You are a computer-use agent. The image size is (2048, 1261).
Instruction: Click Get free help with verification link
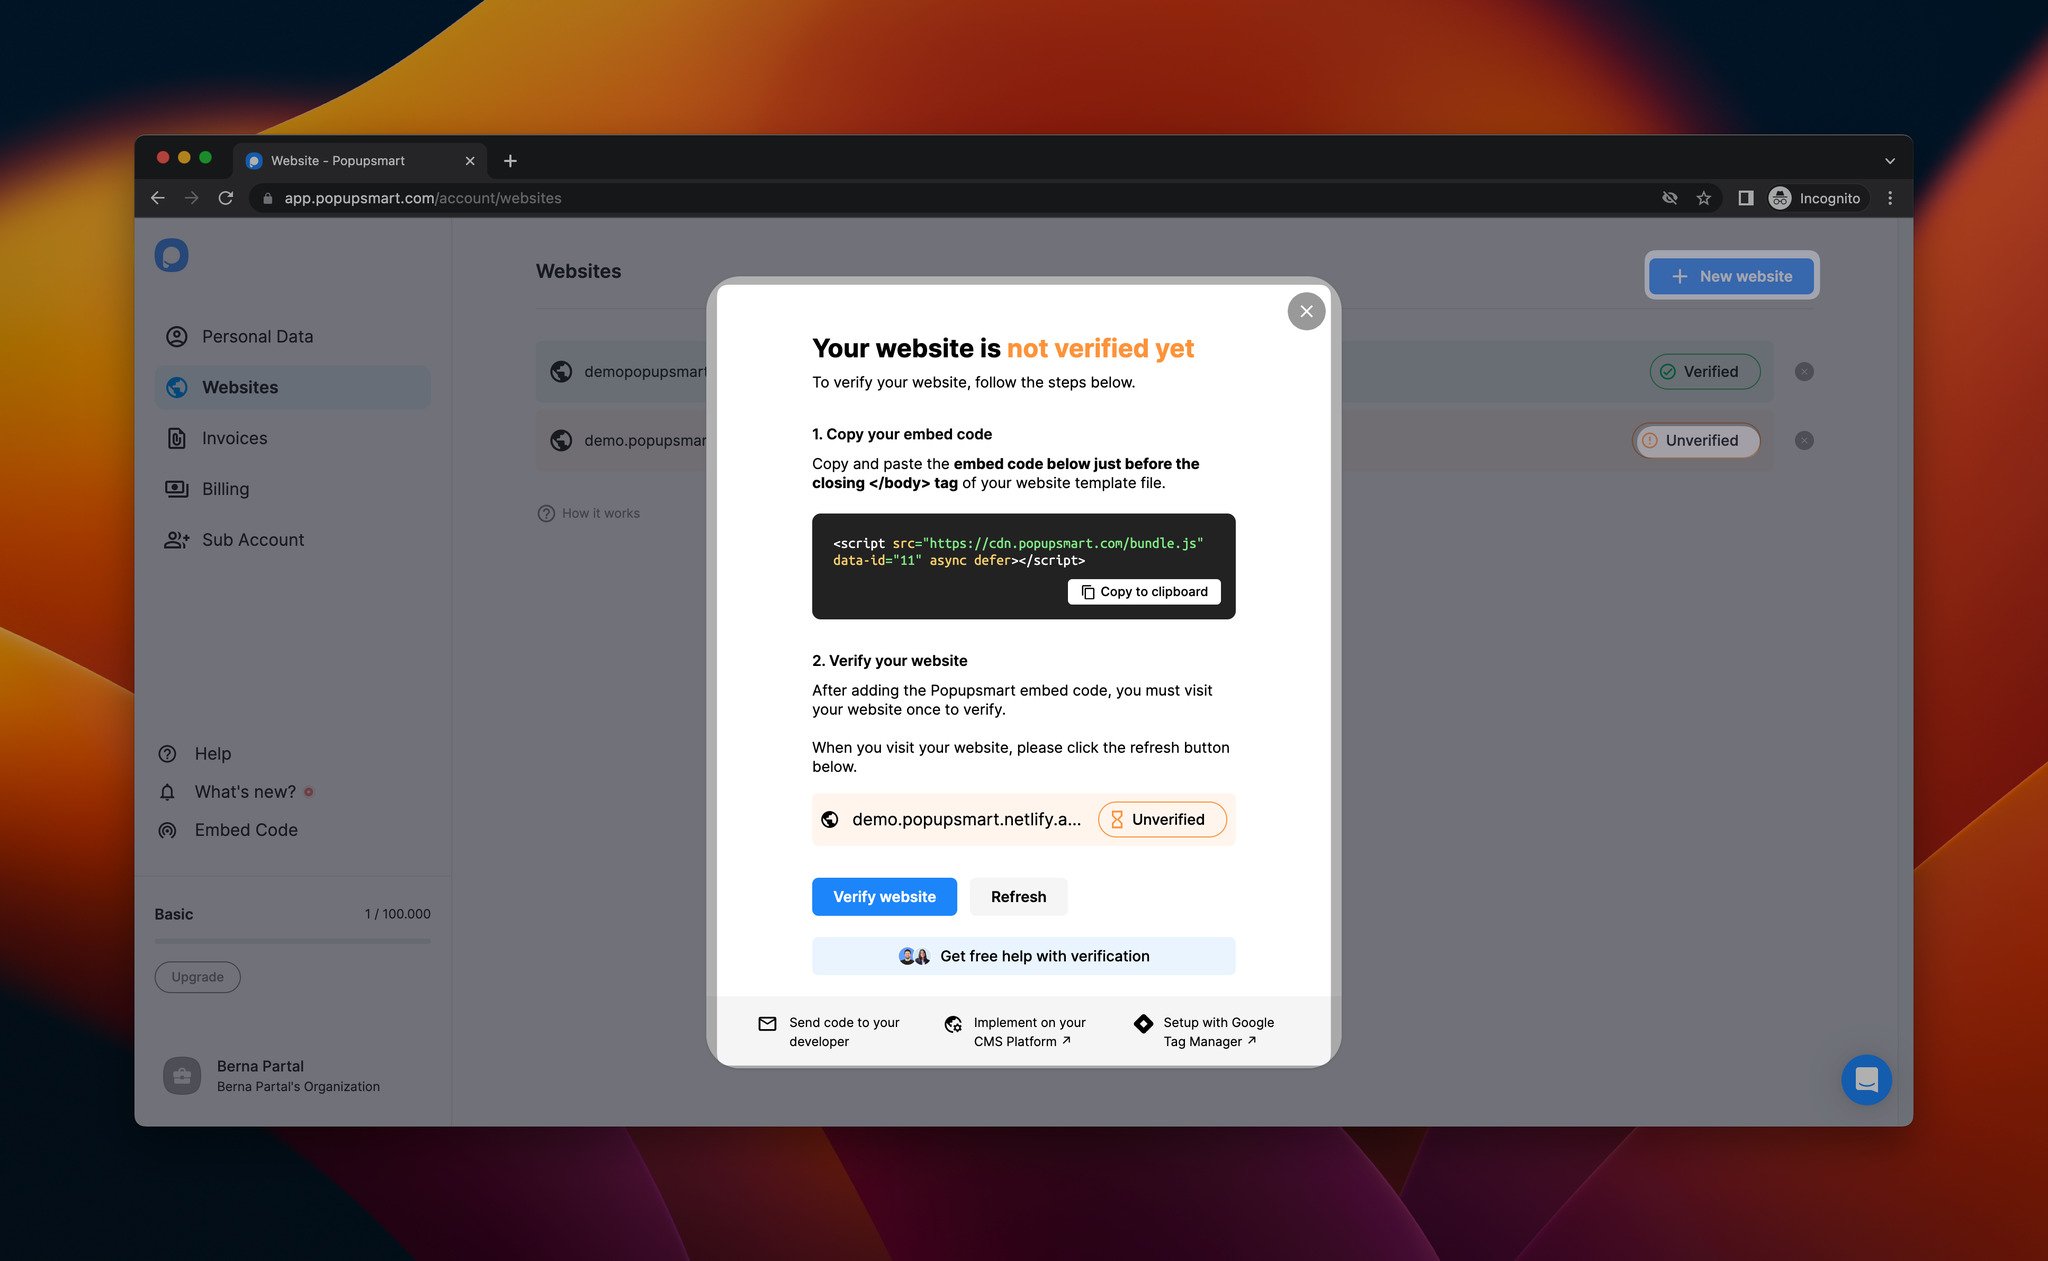1024,954
